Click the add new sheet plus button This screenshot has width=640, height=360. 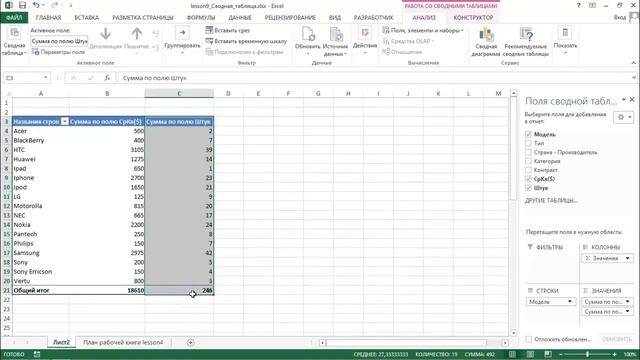tap(190, 342)
